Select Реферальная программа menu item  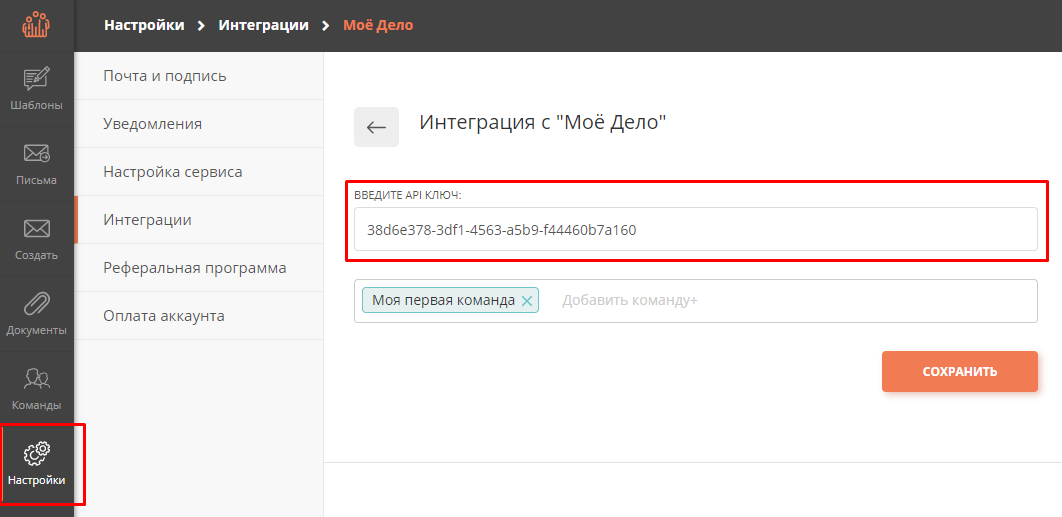[198, 268]
